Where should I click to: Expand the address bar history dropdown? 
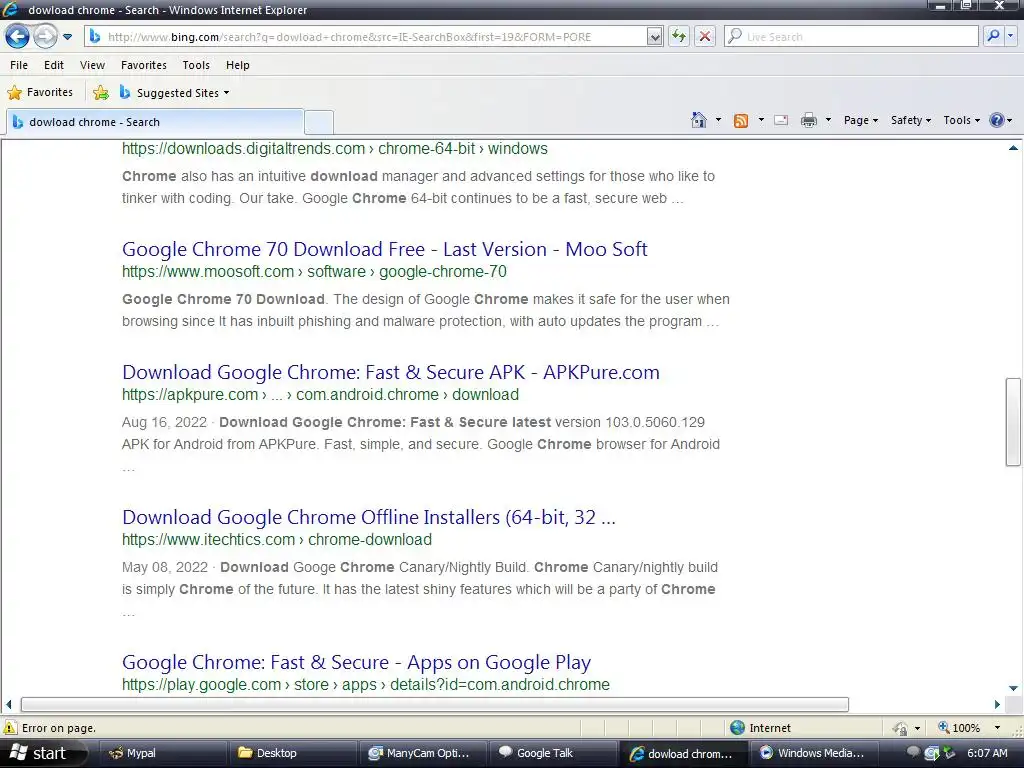click(x=655, y=37)
